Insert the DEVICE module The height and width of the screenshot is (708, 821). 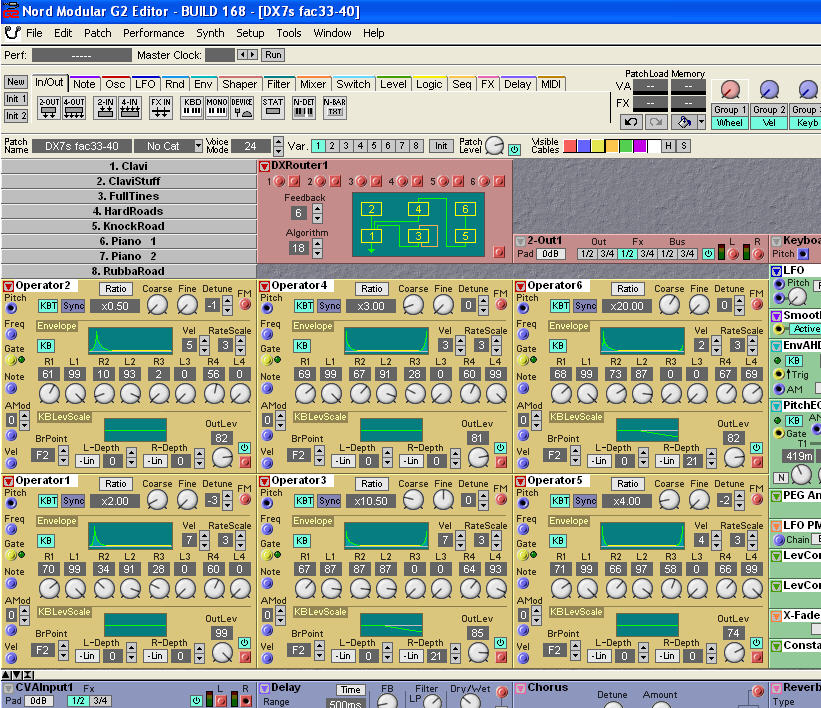pos(242,106)
